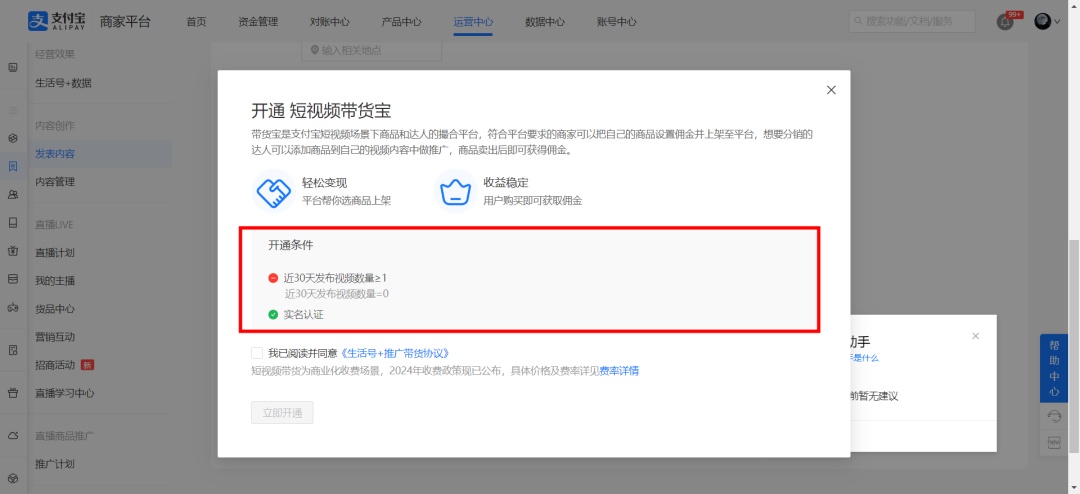Image resolution: width=1080 pixels, height=494 pixels.
Task: Select the game controller icon in the left rail
Action: coord(13,307)
